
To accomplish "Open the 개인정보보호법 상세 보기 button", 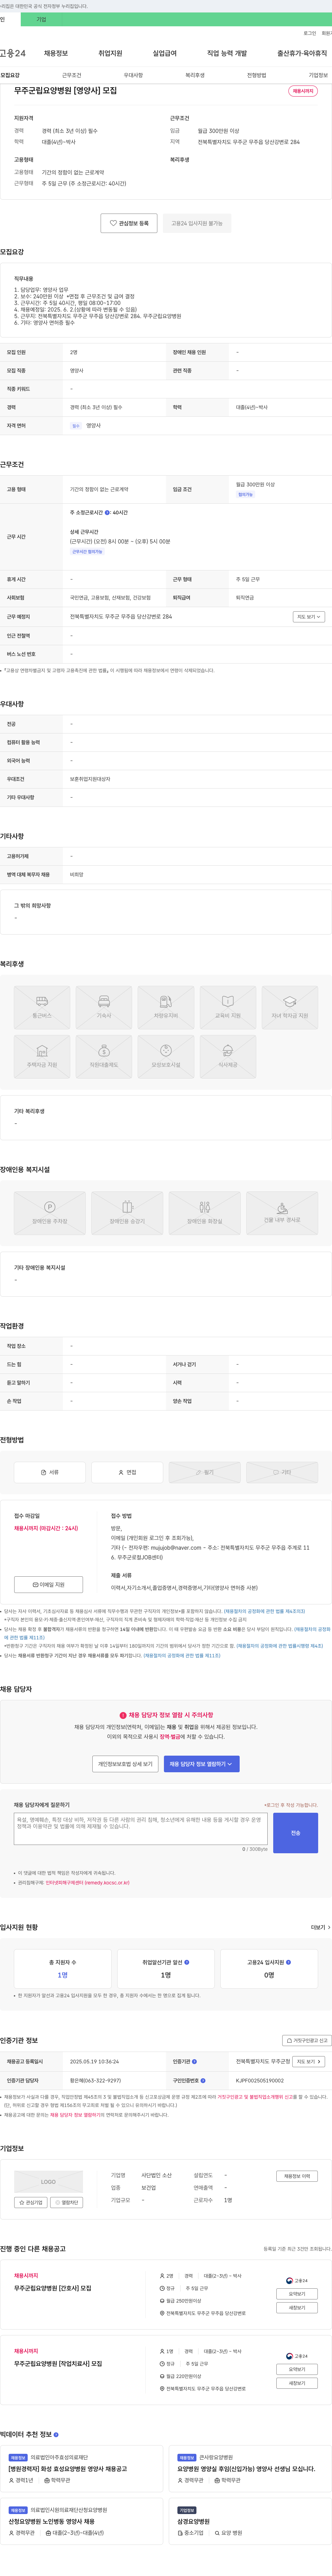I will pyautogui.click(x=125, y=1764).
